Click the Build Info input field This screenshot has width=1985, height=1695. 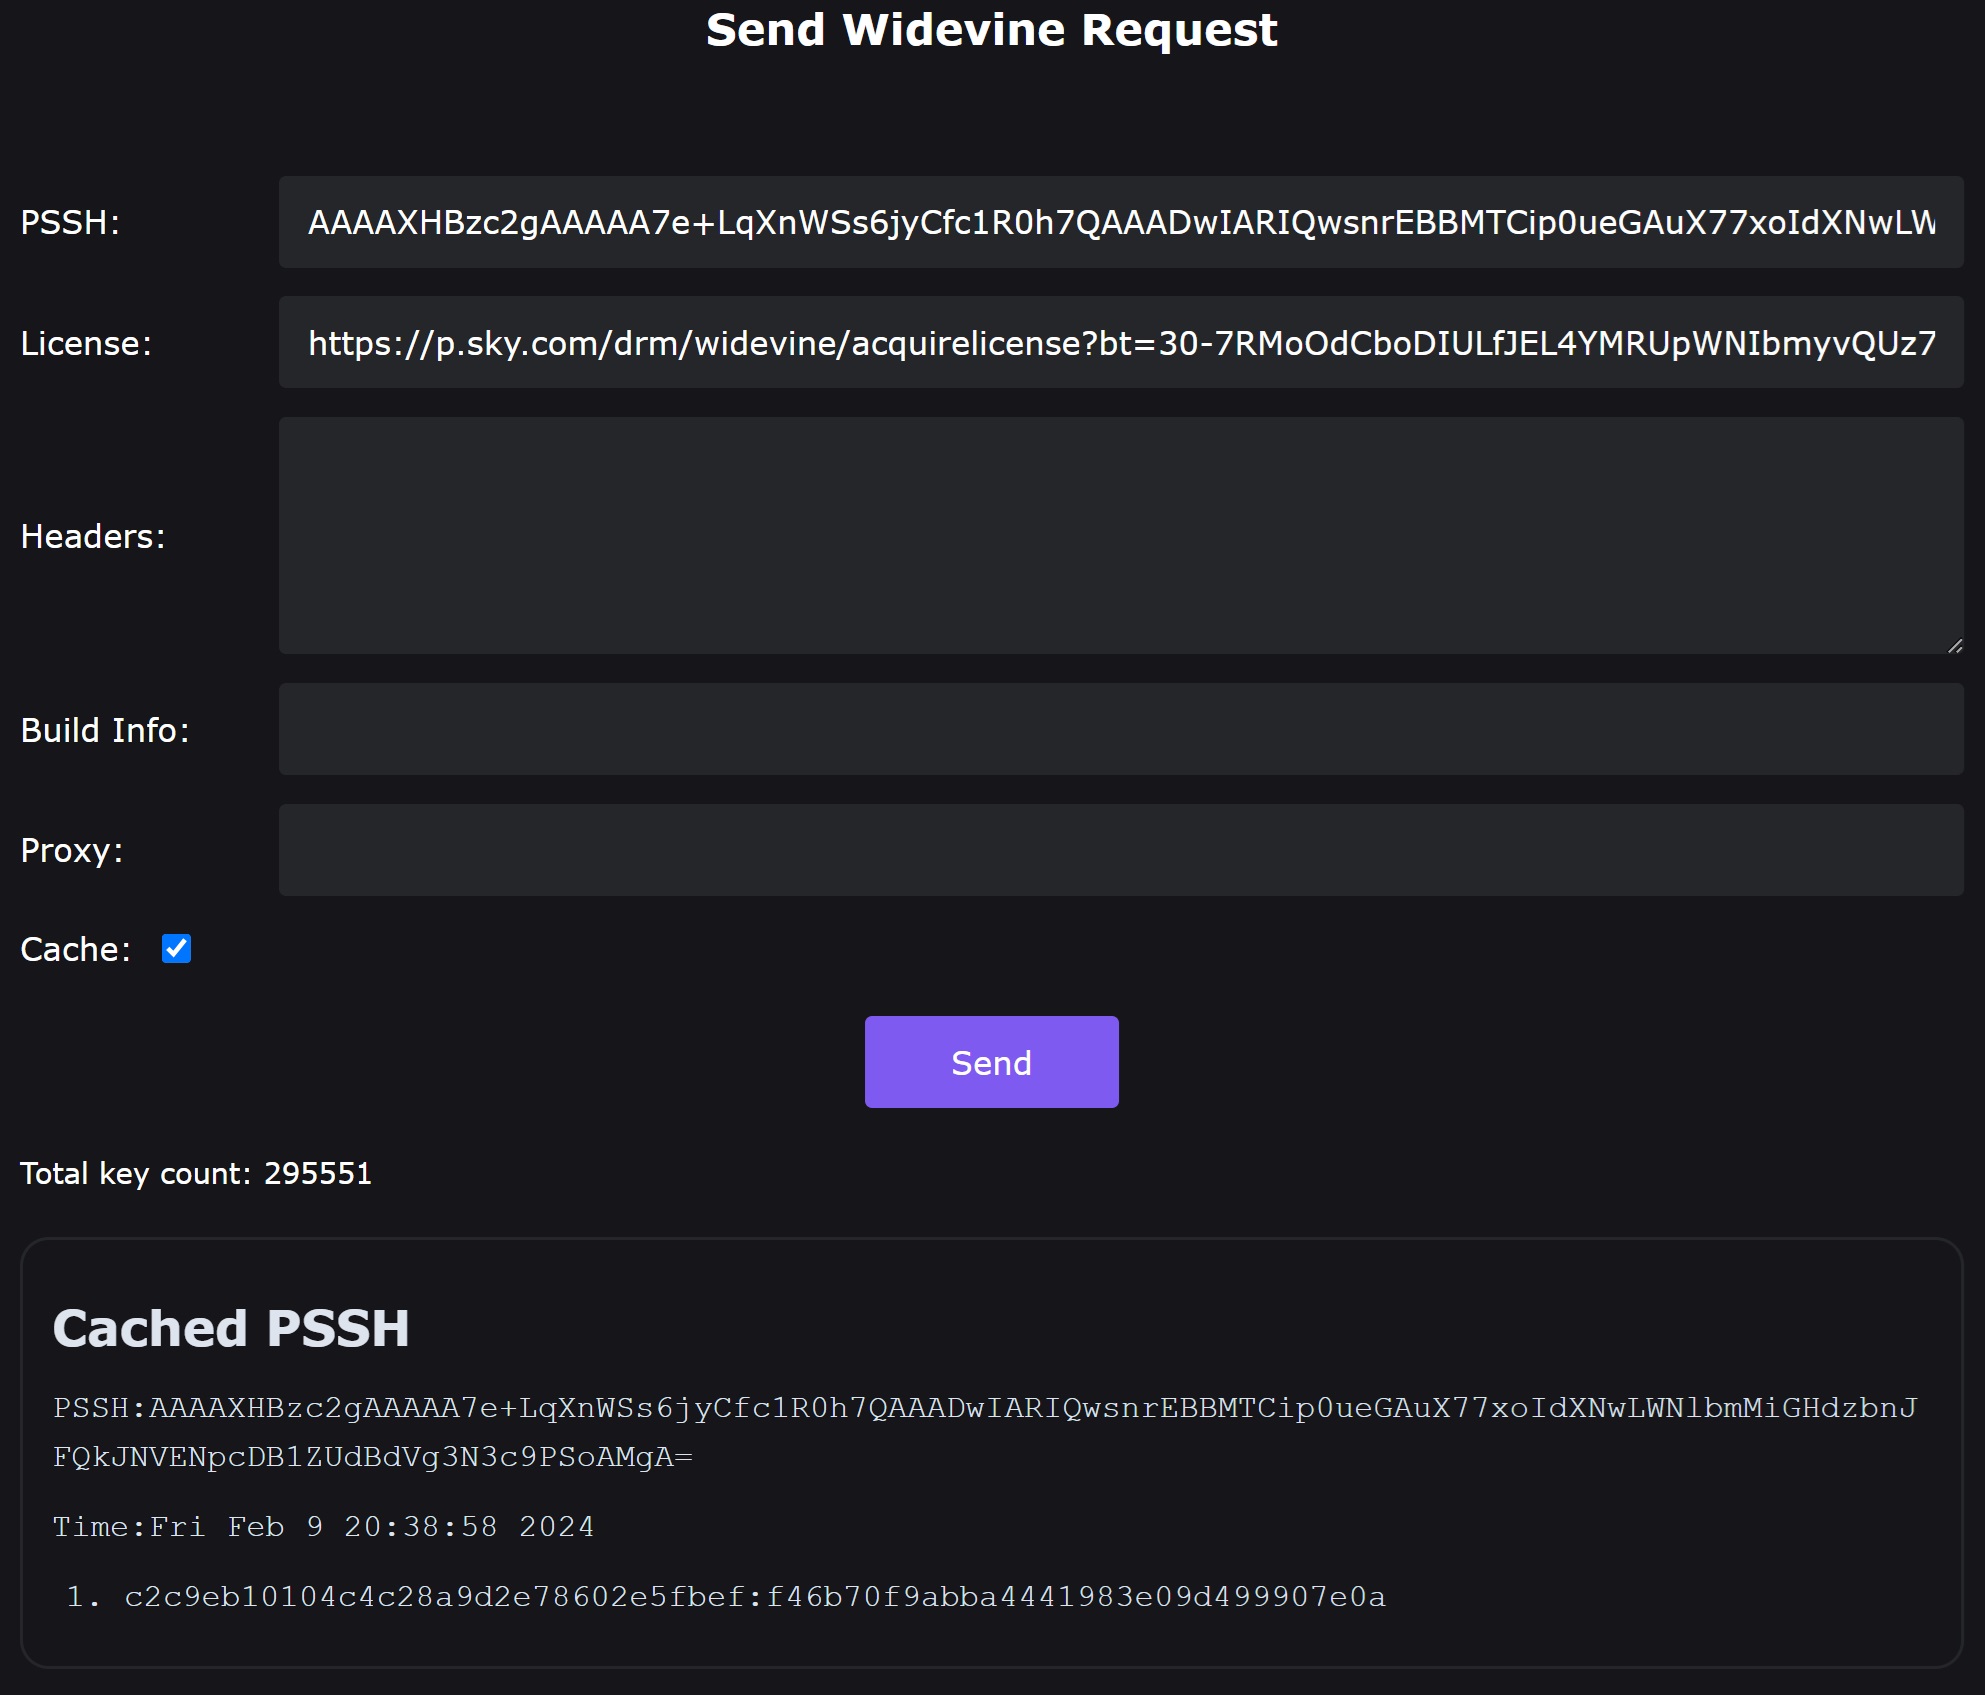pos(1120,730)
